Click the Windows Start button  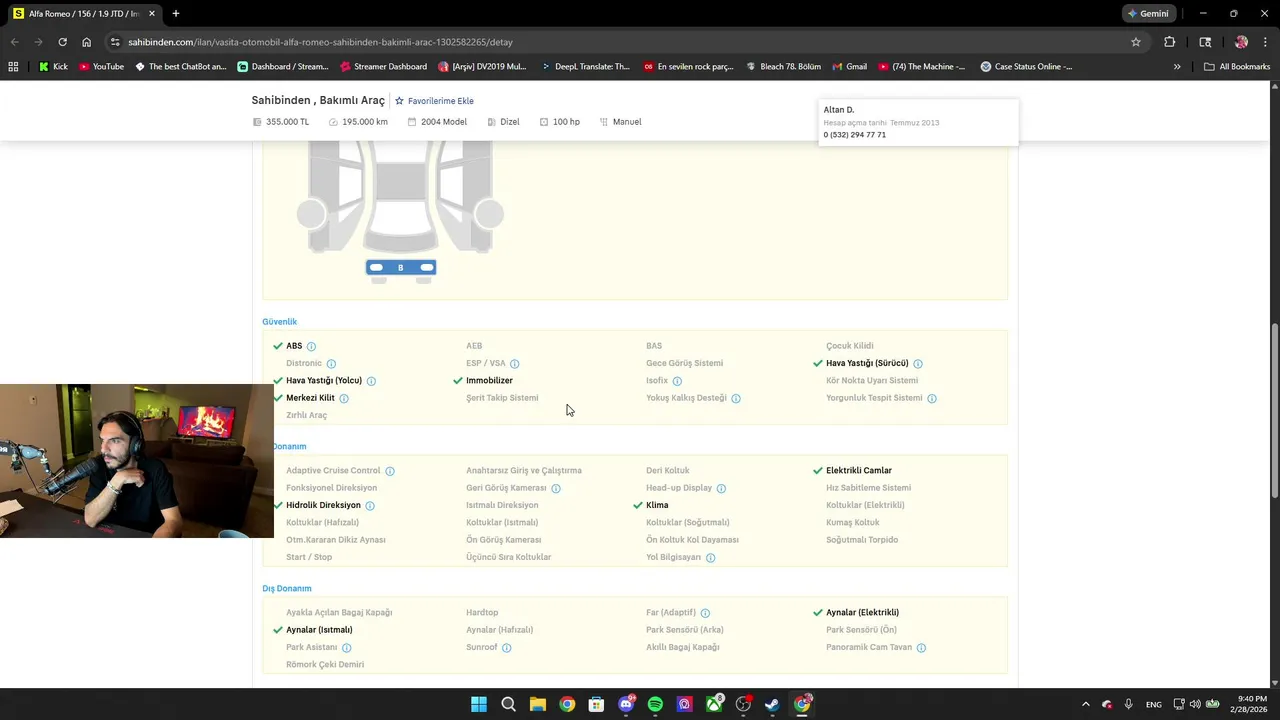[x=479, y=704]
